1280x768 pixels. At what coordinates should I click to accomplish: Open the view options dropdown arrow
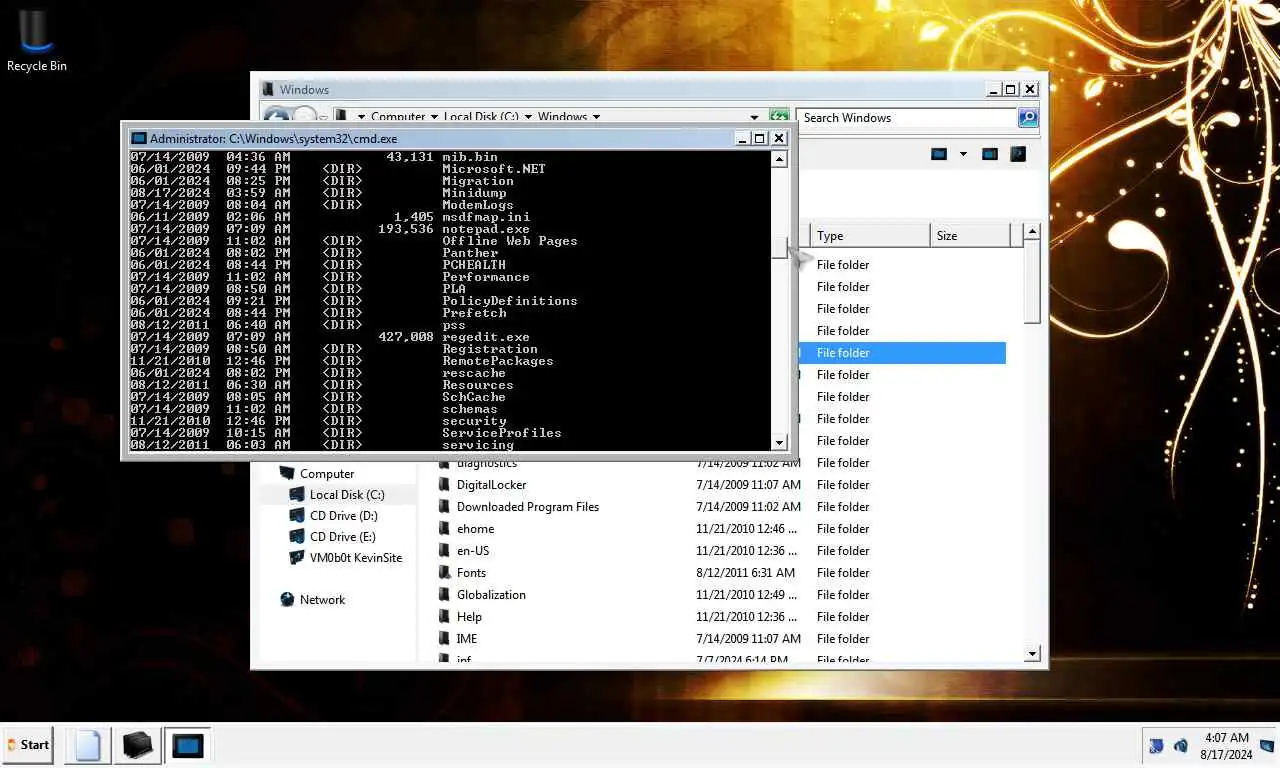(963, 154)
